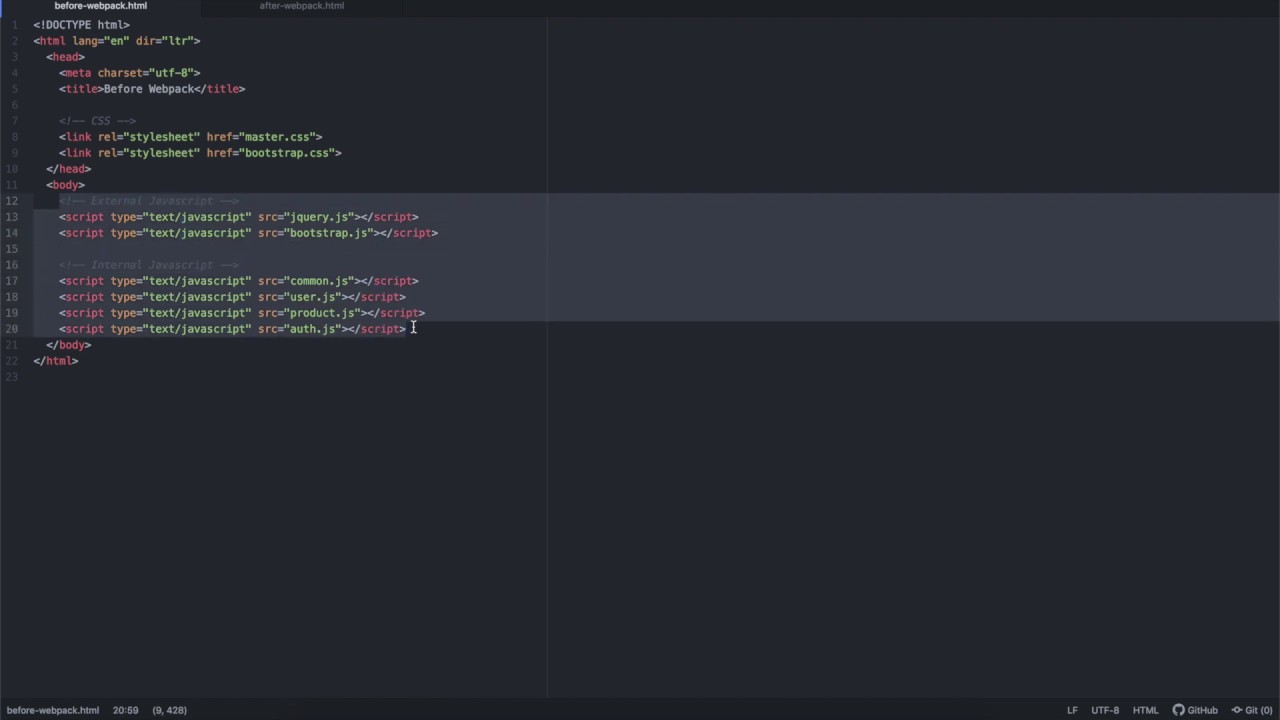Change the LF line ending setting
Image resolution: width=1280 pixels, height=720 pixels.
[x=1072, y=710]
